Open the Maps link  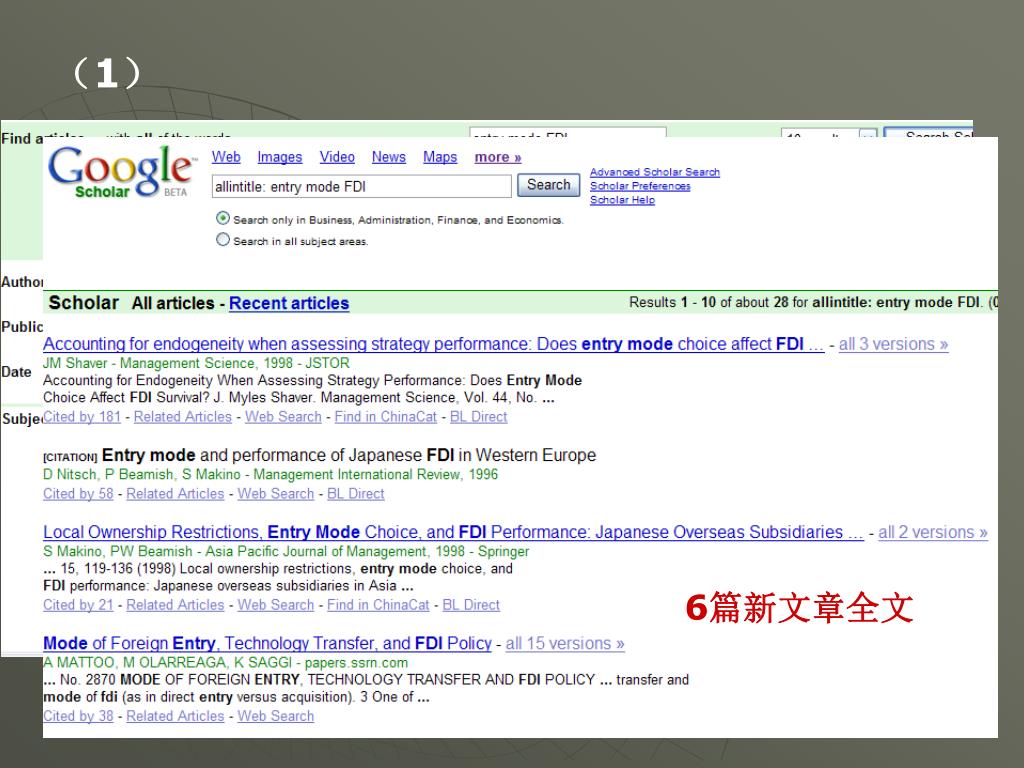coord(440,157)
